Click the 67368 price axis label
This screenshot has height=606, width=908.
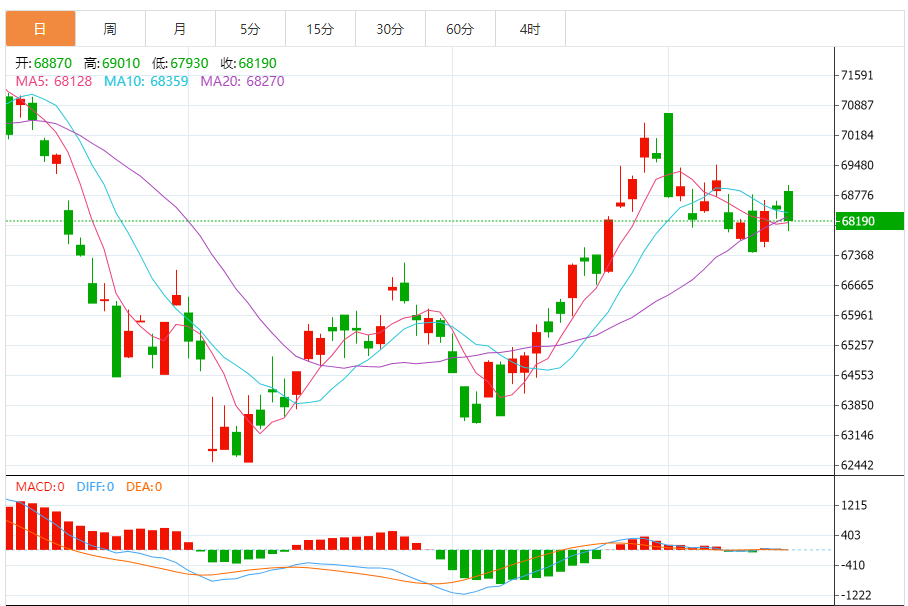point(857,255)
